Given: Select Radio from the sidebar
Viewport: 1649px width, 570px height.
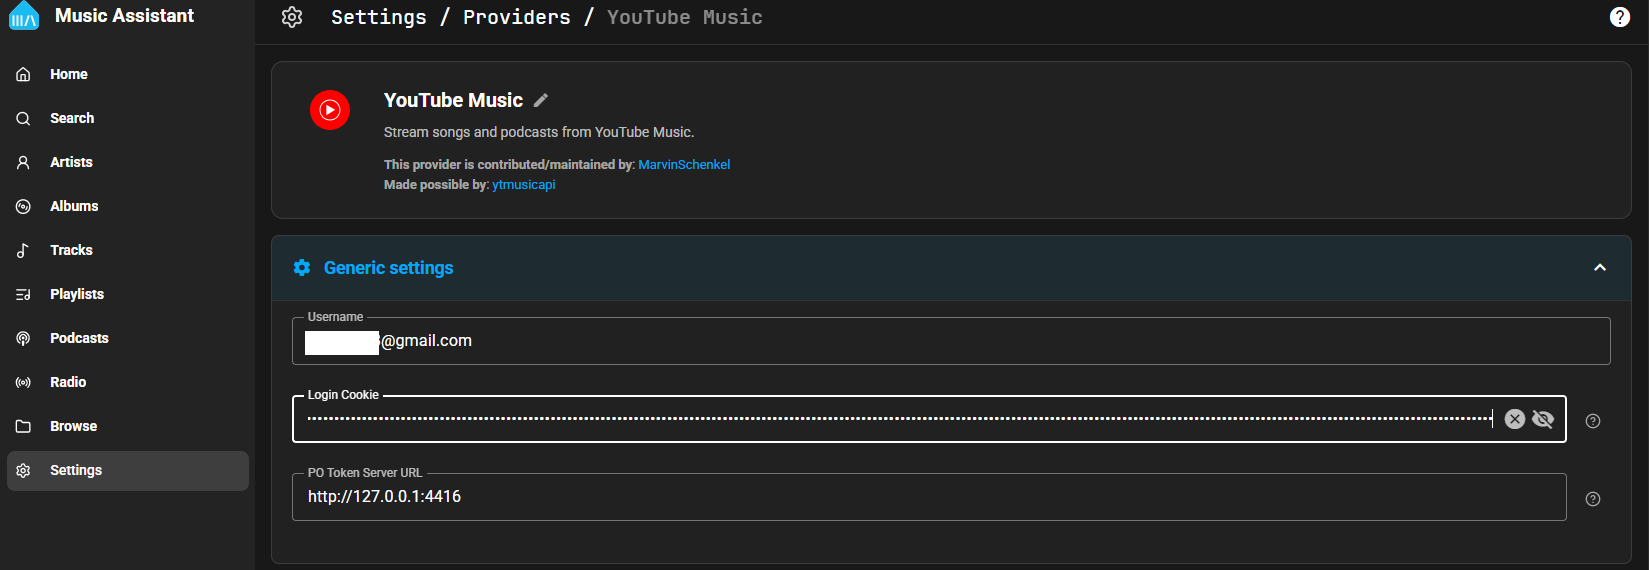Looking at the screenshot, I should click(x=68, y=382).
